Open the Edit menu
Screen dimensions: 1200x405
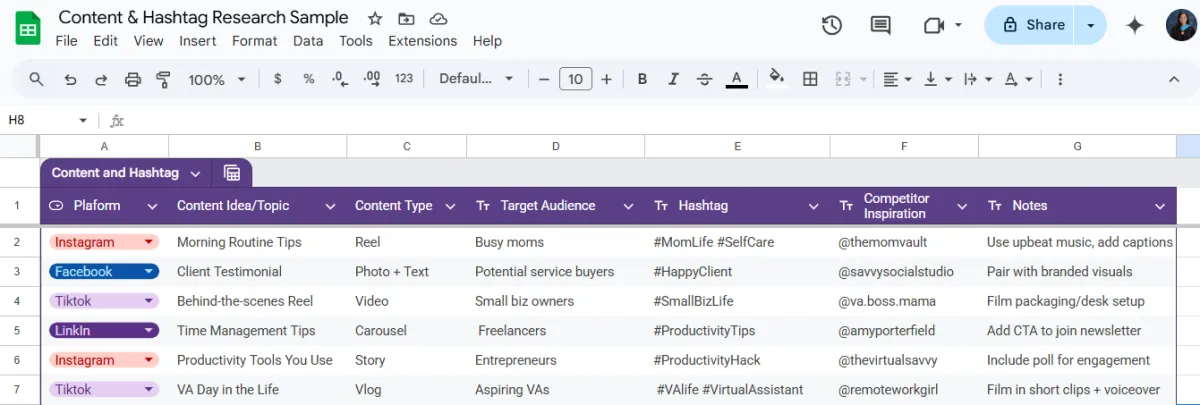tap(105, 41)
